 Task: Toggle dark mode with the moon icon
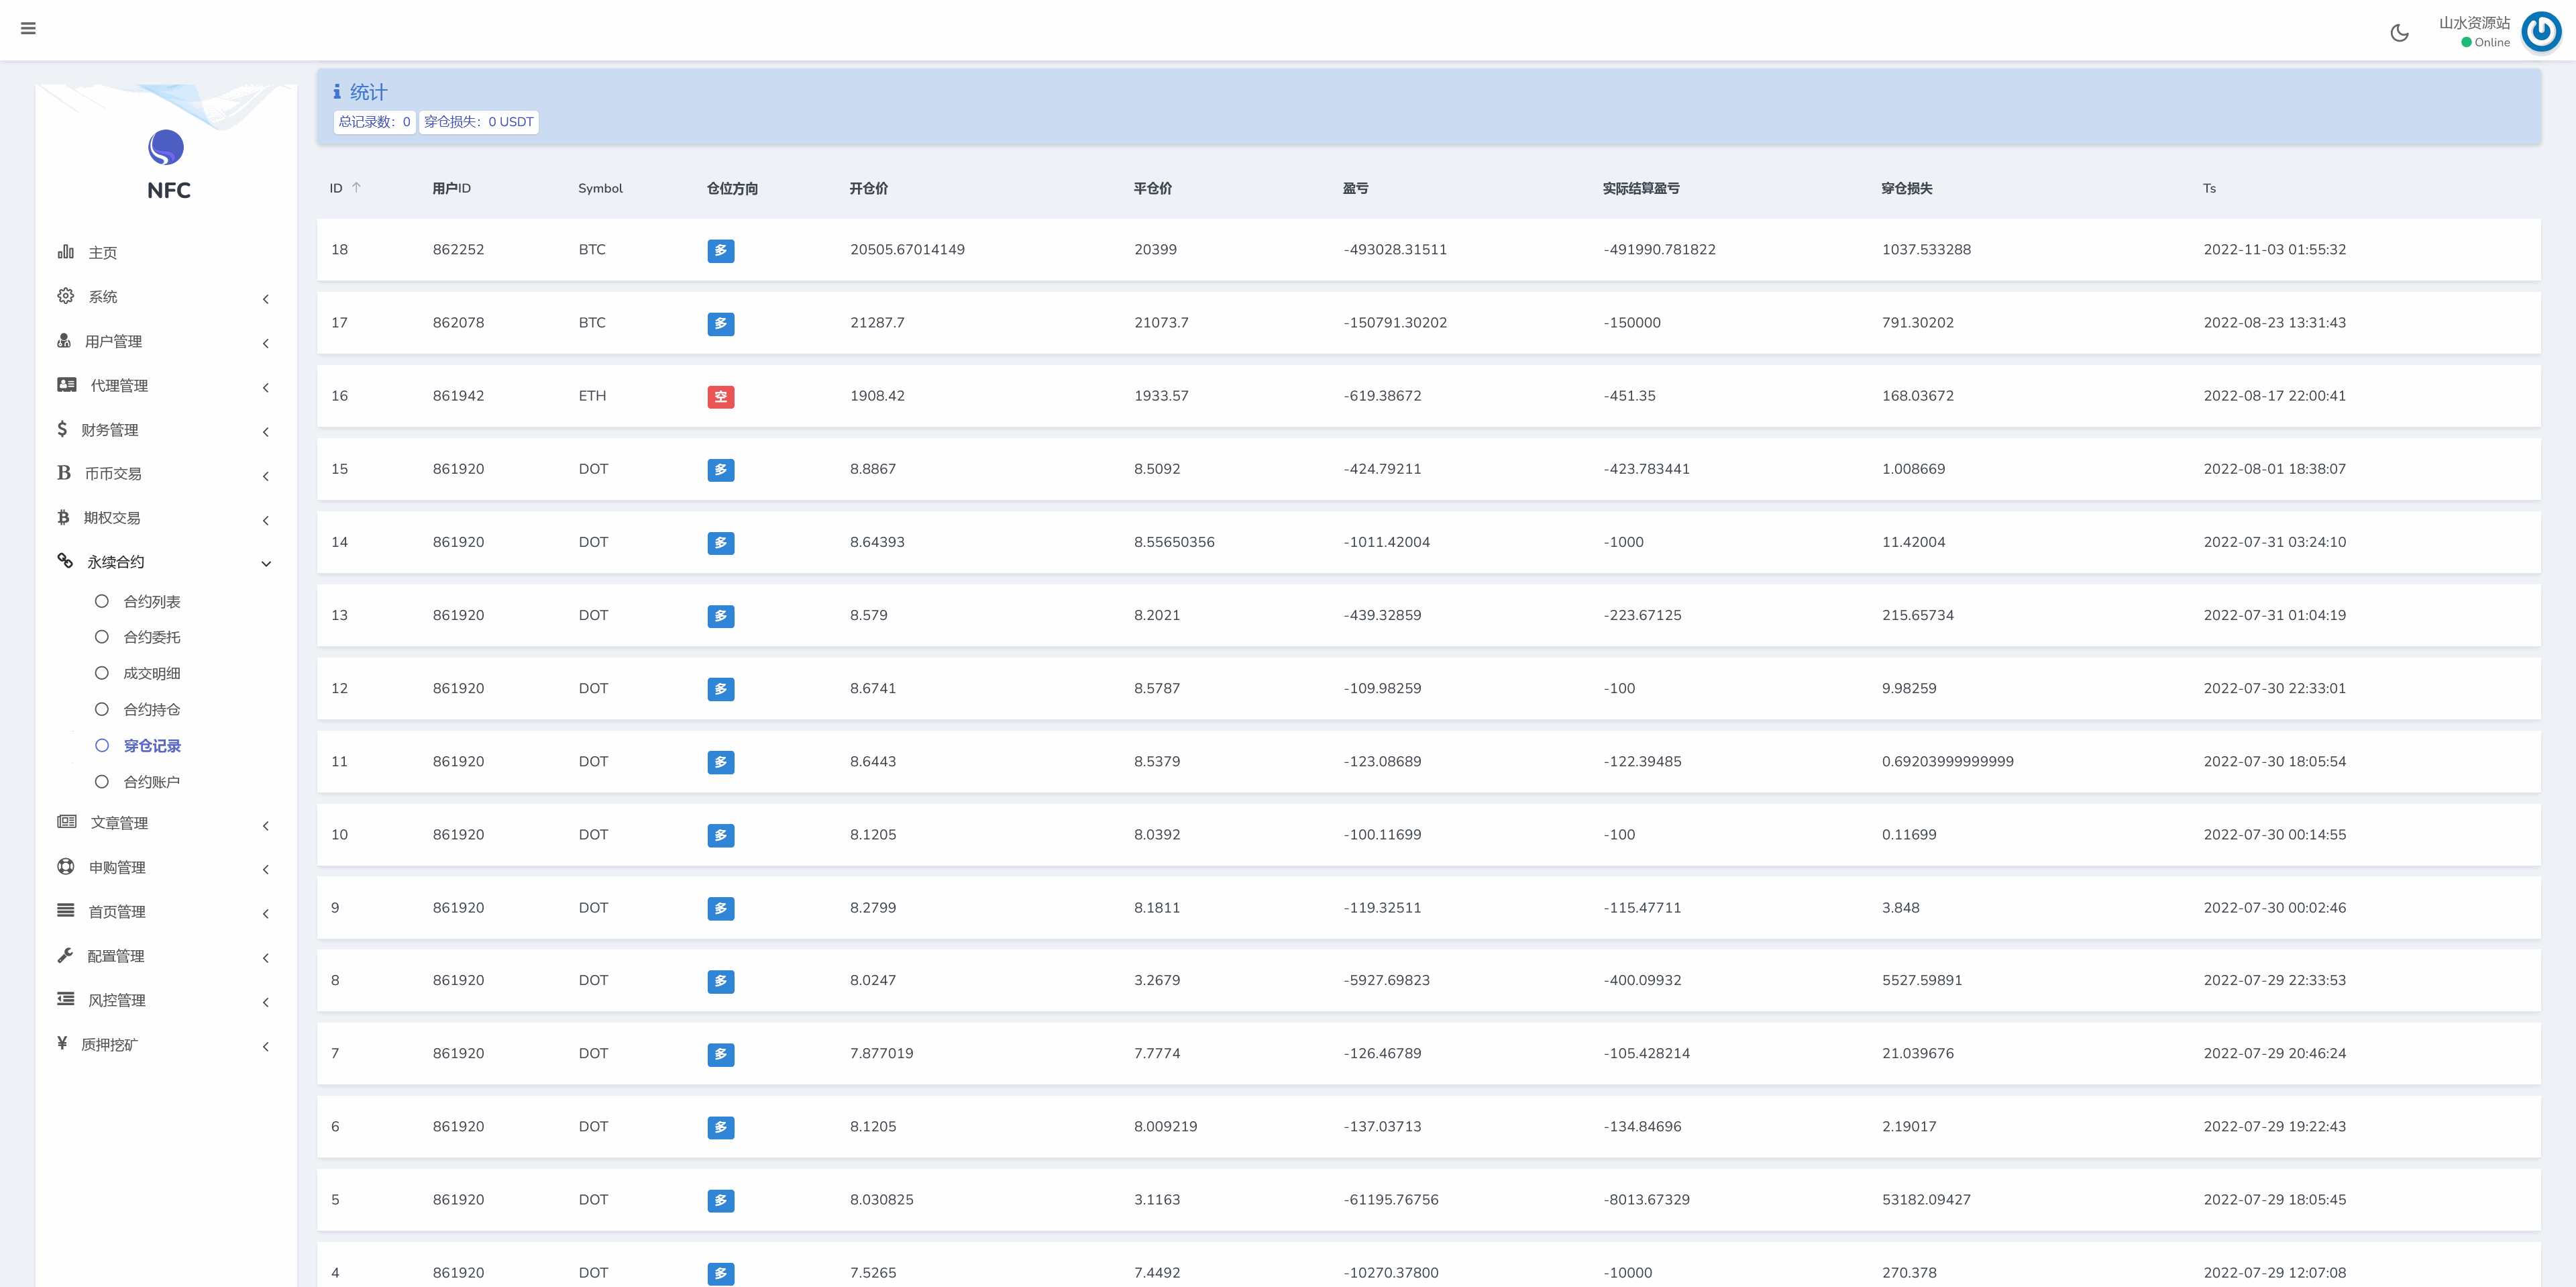click(x=2399, y=32)
